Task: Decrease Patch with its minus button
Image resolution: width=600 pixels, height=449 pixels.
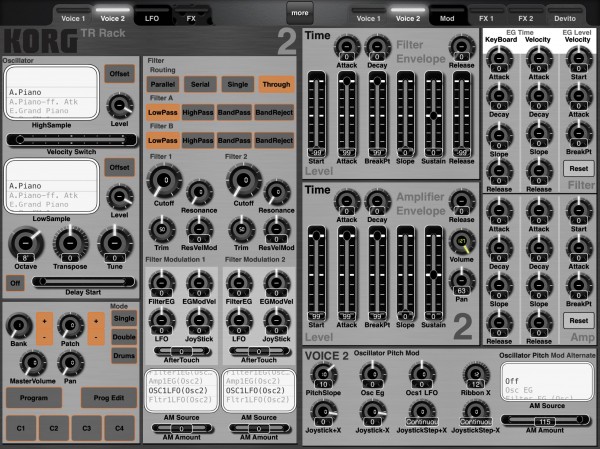Action: [96, 337]
